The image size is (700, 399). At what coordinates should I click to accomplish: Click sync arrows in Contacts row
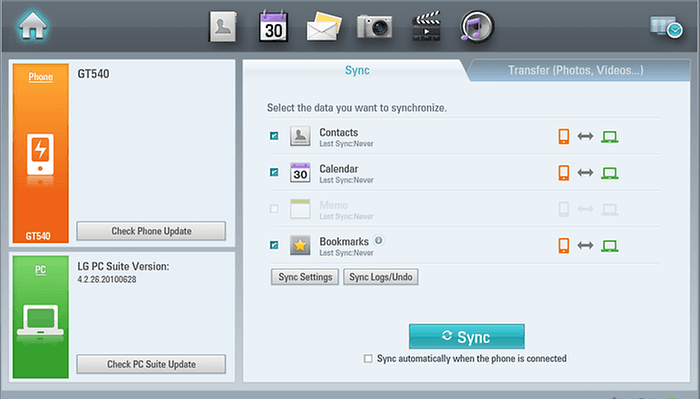(x=585, y=136)
